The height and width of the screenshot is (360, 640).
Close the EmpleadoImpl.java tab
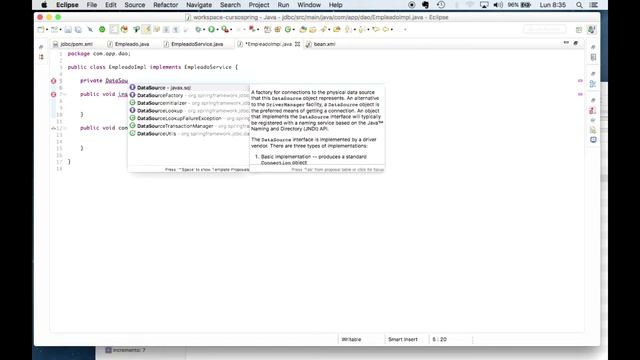click(297, 44)
